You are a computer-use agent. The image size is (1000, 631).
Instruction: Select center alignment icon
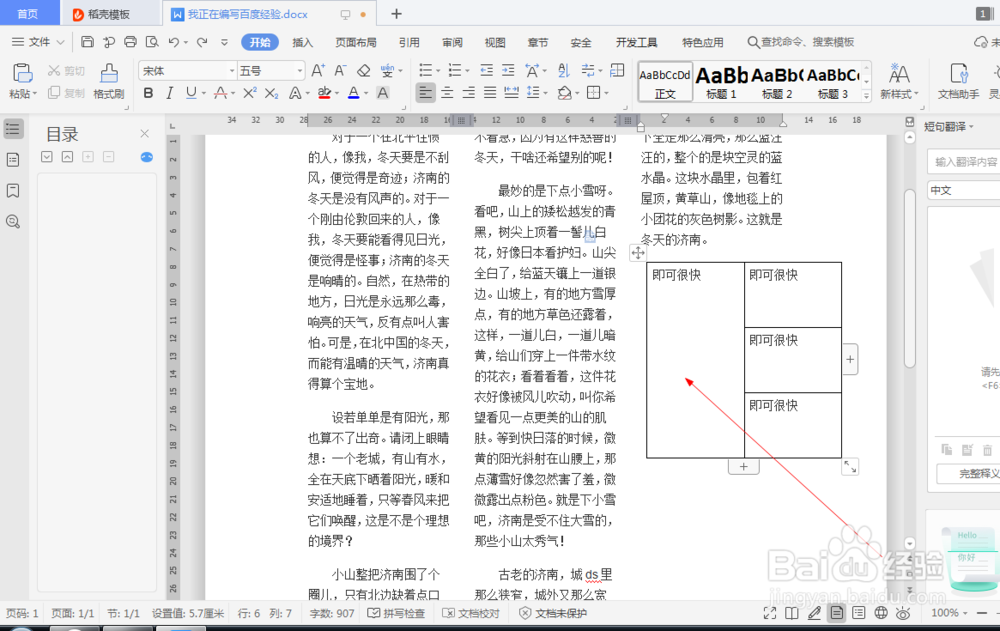pos(445,94)
